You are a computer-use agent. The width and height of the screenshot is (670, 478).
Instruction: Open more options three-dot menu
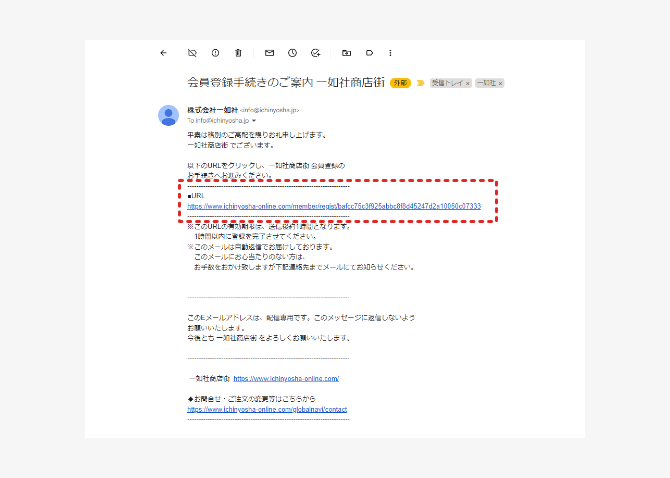390,53
